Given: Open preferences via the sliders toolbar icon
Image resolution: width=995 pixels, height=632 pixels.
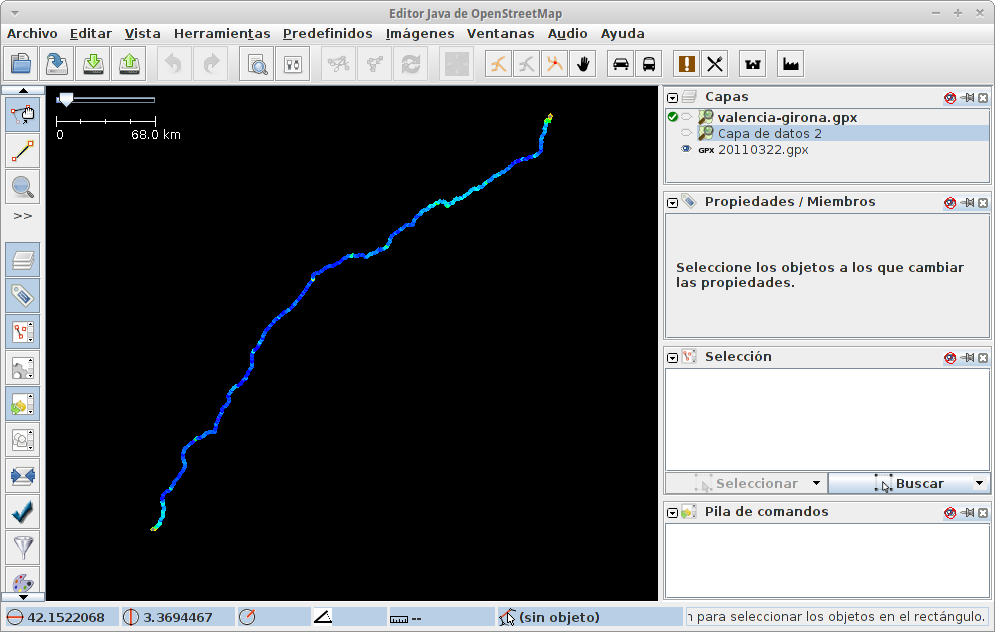Looking at the screenshot, I should tap(293, 63).
